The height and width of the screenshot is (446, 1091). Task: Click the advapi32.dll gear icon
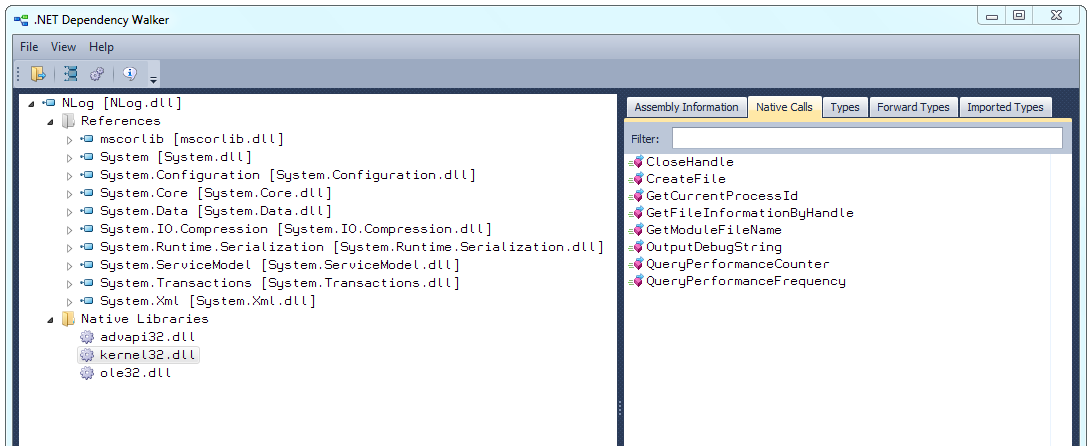pyautogui.click(x=86, y=337)
